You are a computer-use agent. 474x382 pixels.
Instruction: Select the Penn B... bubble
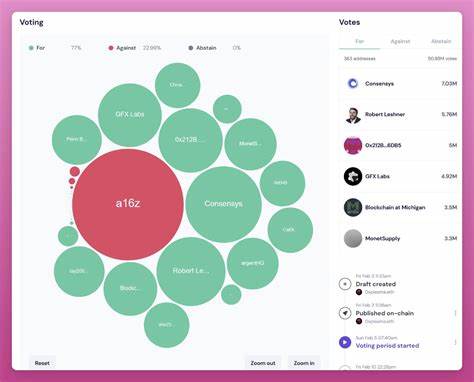click(x=77, y=140)
